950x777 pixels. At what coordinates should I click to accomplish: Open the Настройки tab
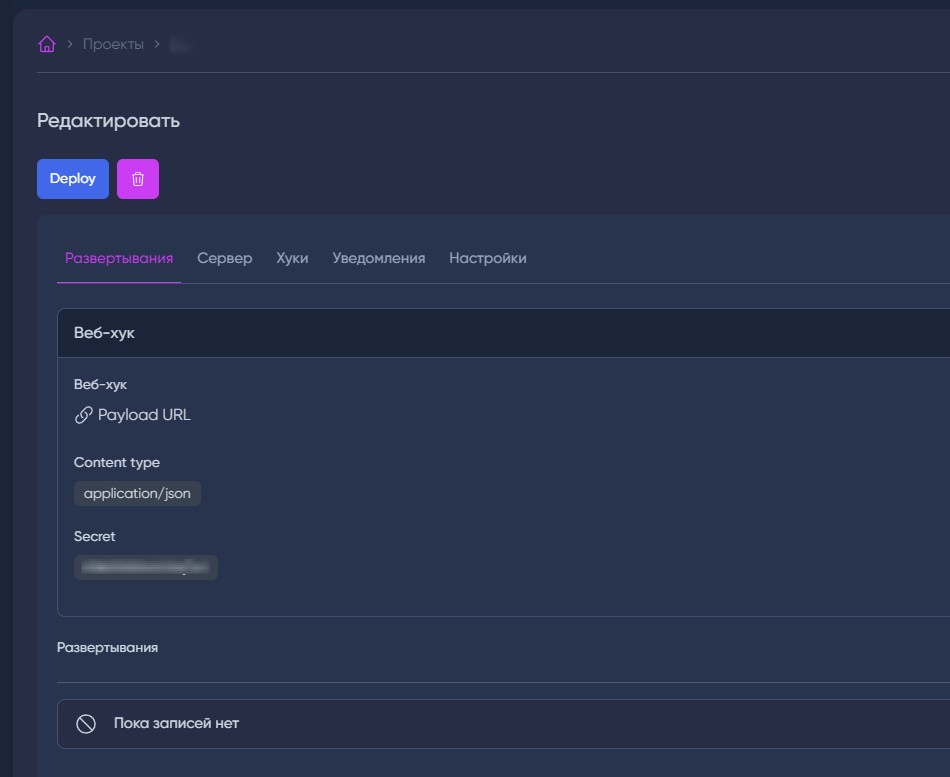point(488,258)
